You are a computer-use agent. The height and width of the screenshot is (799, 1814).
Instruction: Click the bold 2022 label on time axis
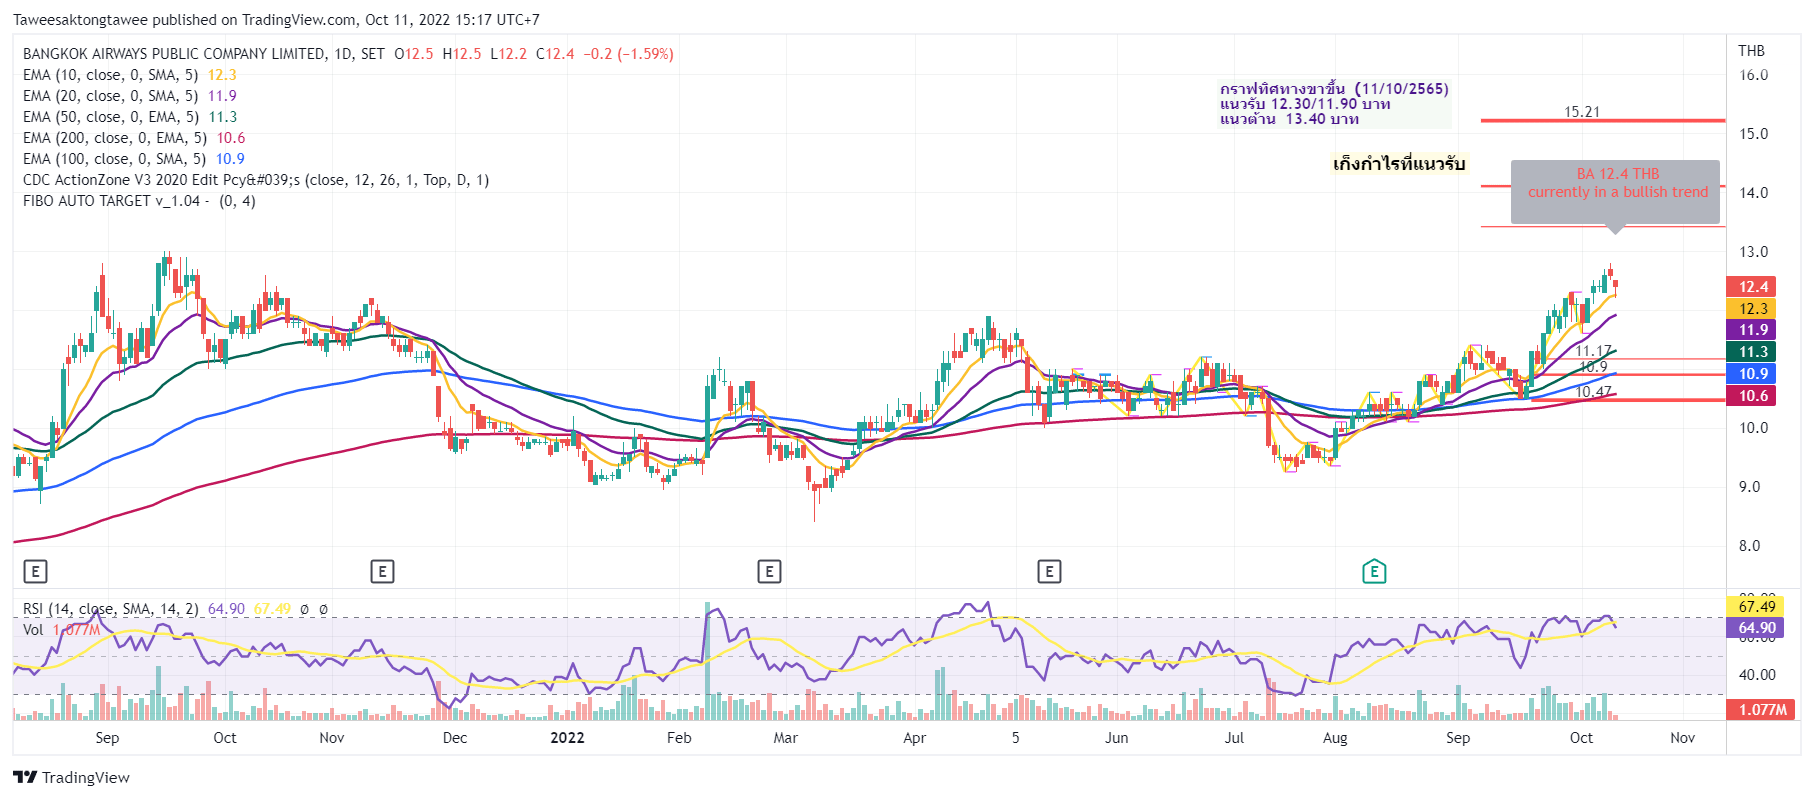pyautogui.click(x=567, y=738)
